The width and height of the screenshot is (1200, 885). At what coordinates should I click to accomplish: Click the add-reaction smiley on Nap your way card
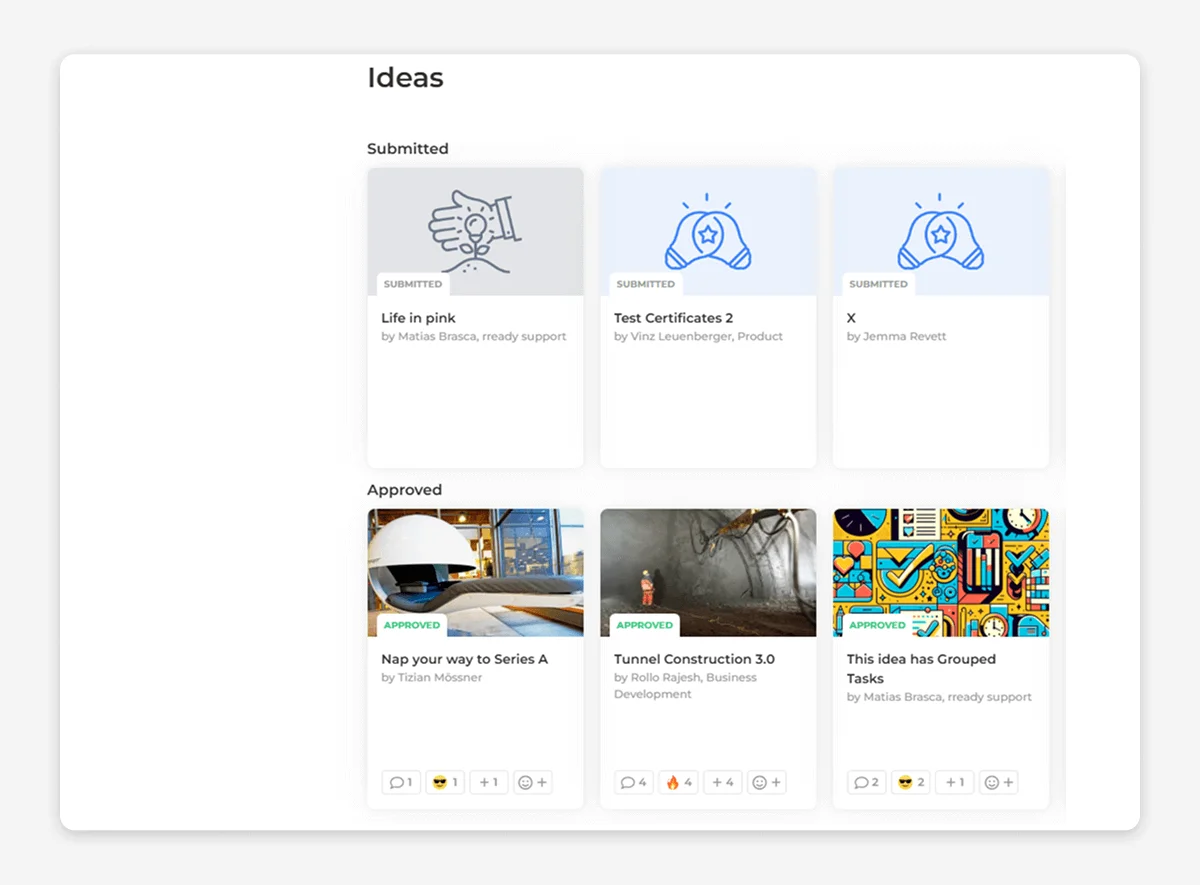(x=533, y=782)
